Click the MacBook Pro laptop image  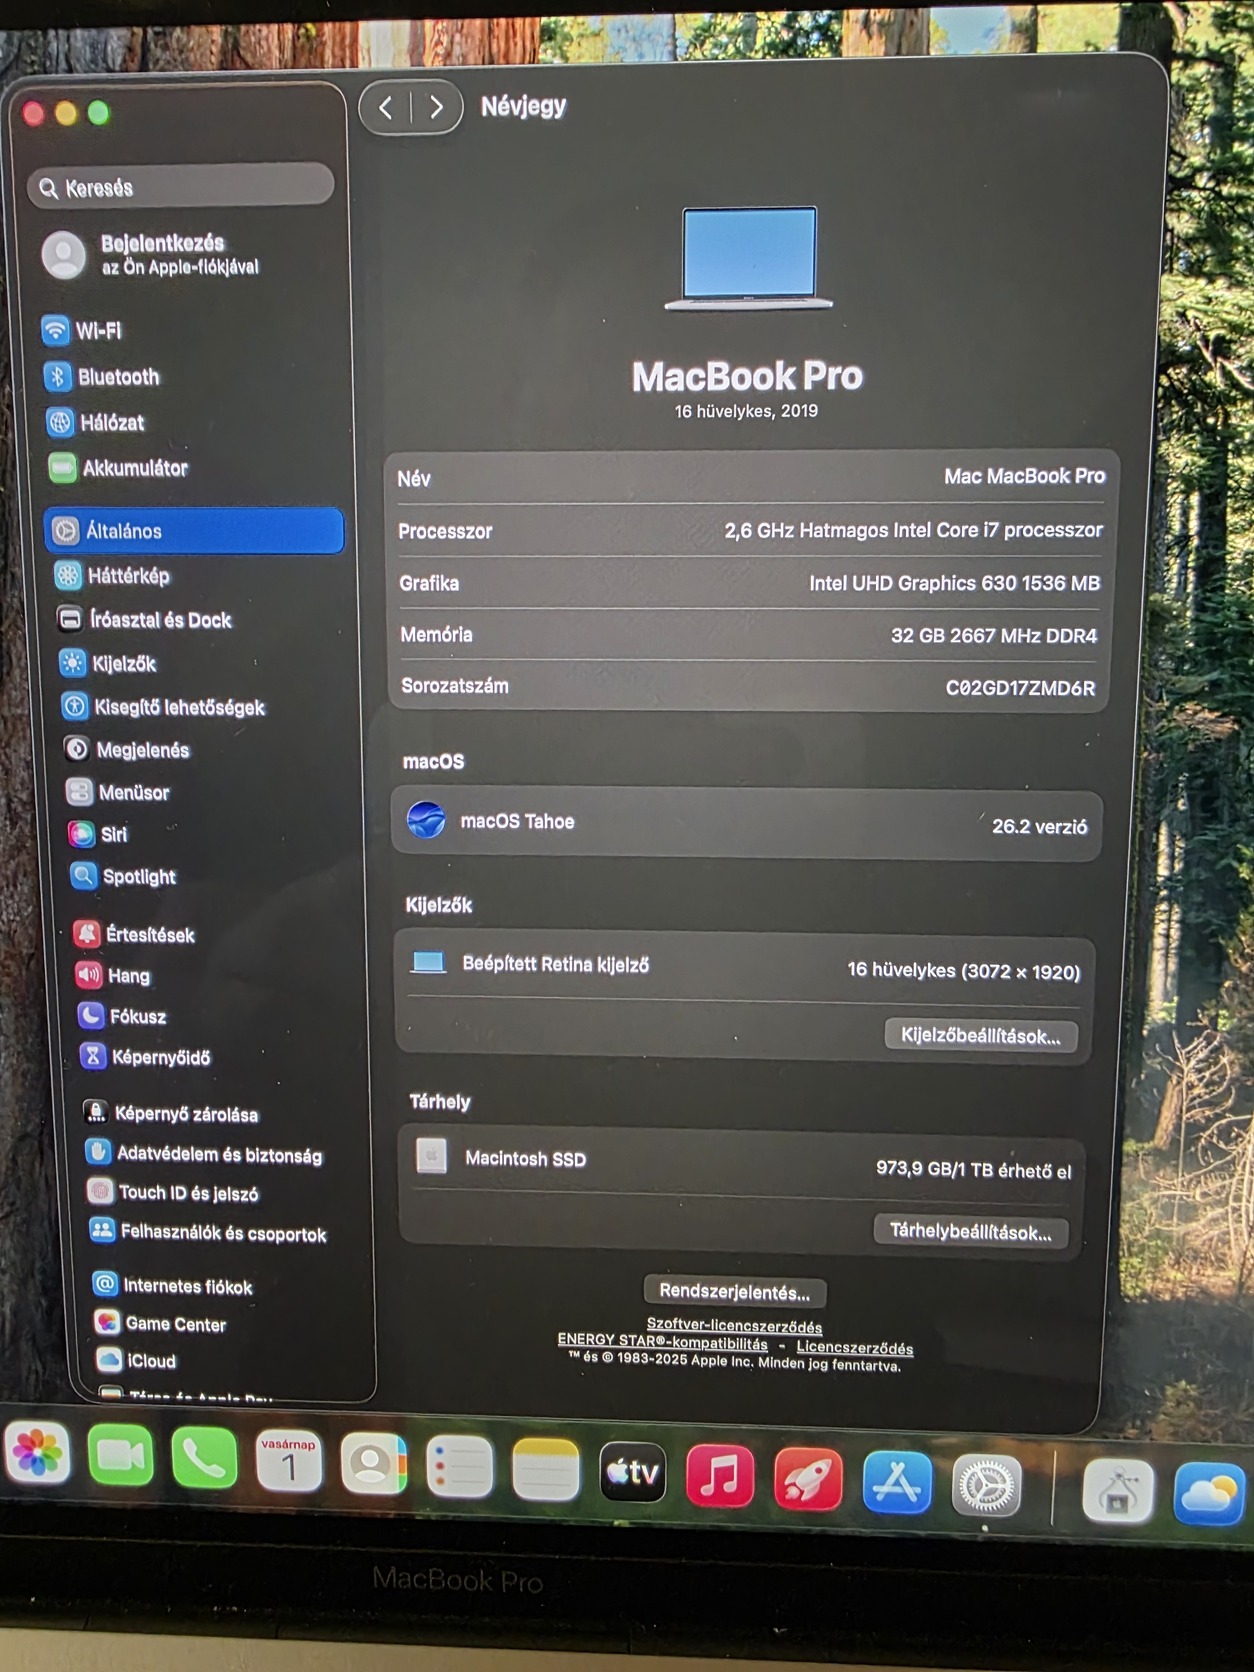[x=749, y=258]
